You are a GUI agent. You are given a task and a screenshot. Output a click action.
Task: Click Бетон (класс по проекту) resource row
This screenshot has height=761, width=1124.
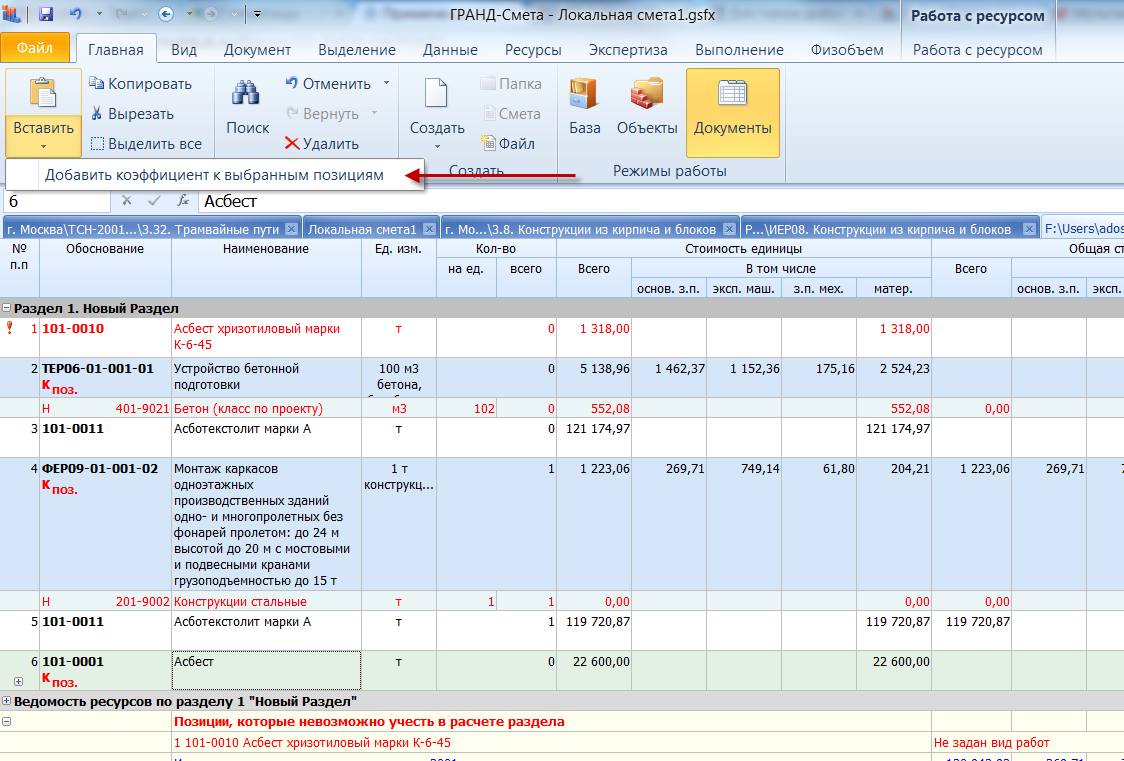pyautogui.click(x=248, y=408)
